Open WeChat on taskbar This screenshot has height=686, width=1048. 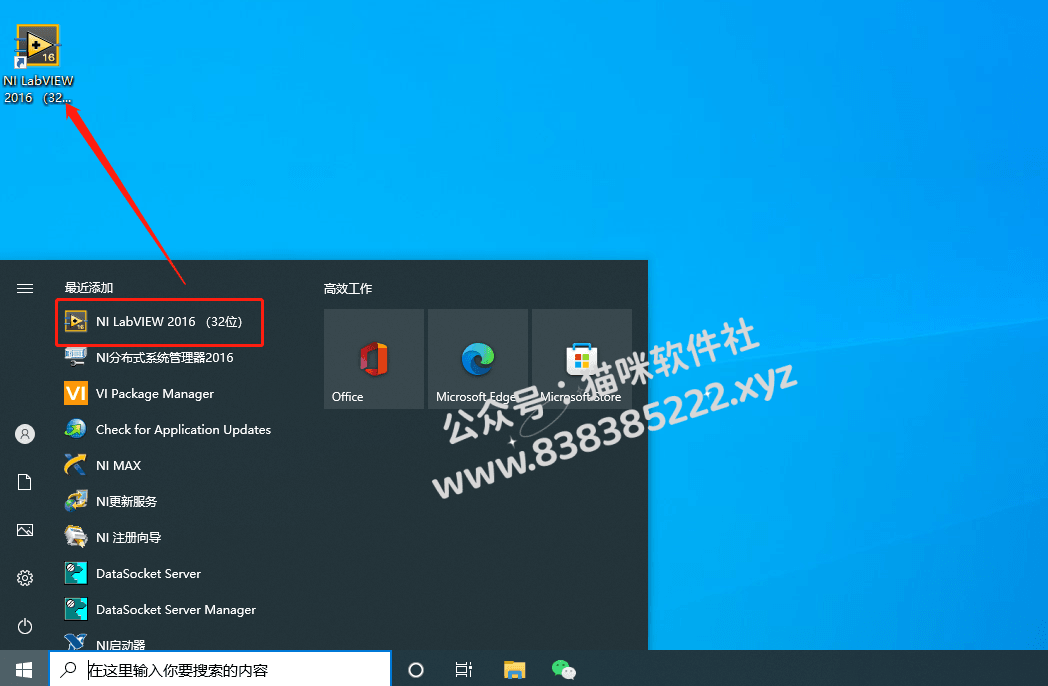(x=563, y=669)
